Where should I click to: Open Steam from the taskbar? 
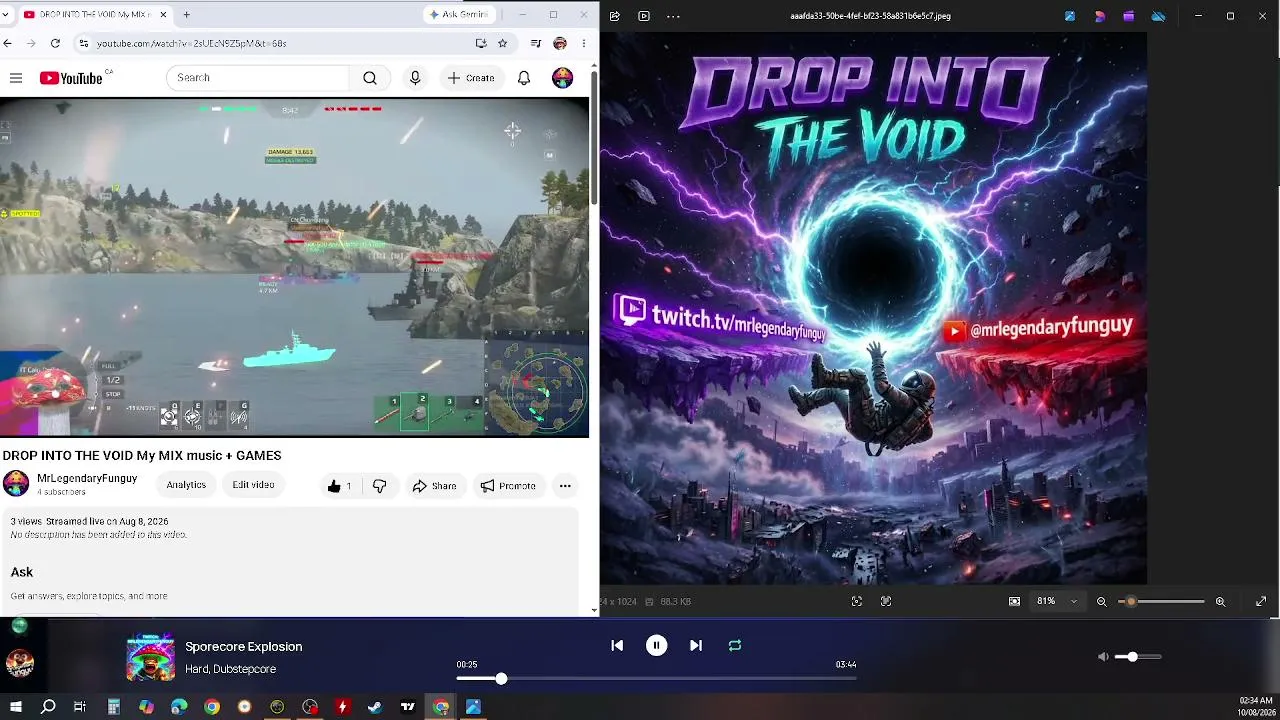(375, 707)
